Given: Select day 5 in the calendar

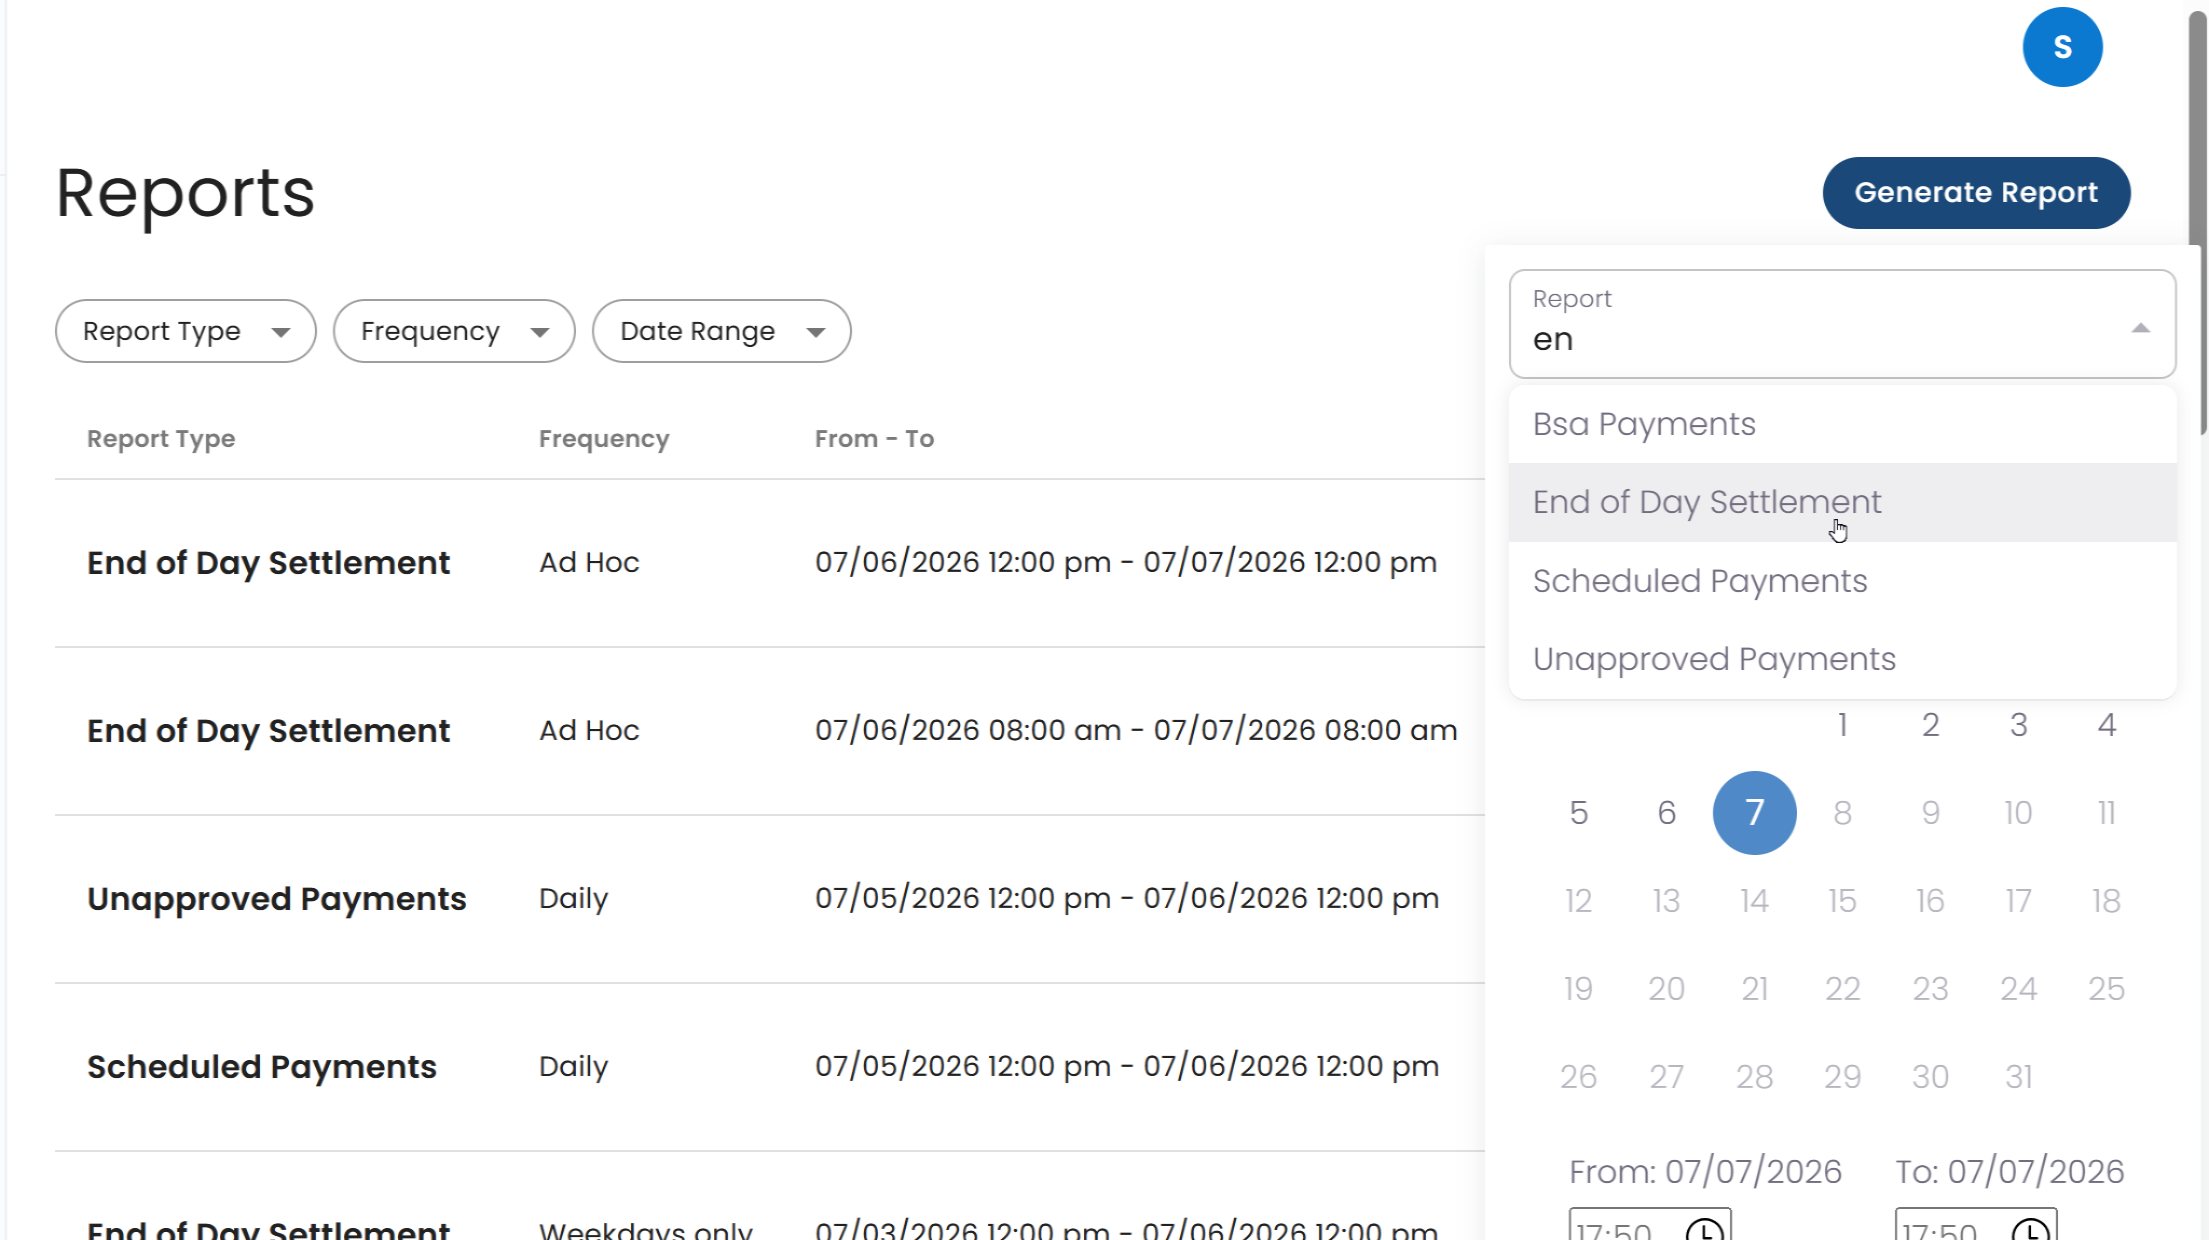Looking at the screenshot, I should click(x=1578, y=812).
